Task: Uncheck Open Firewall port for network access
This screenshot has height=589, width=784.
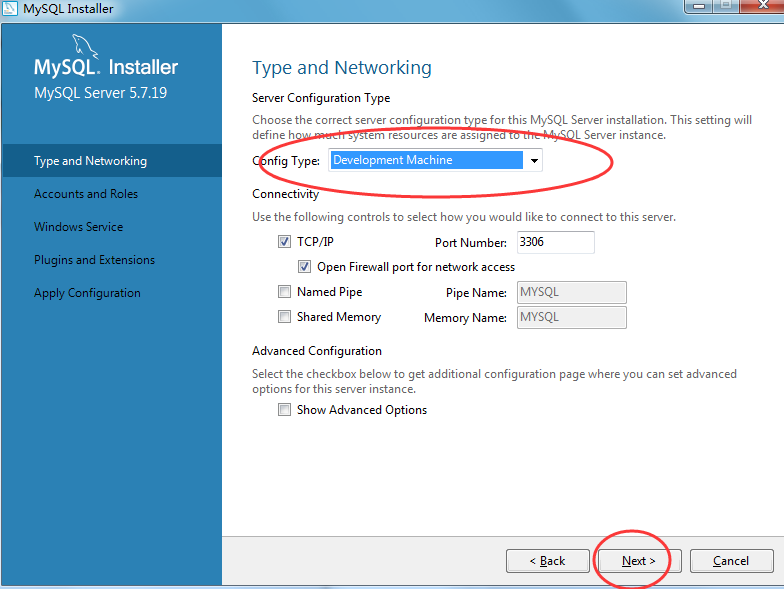Action: click(304, 267)
